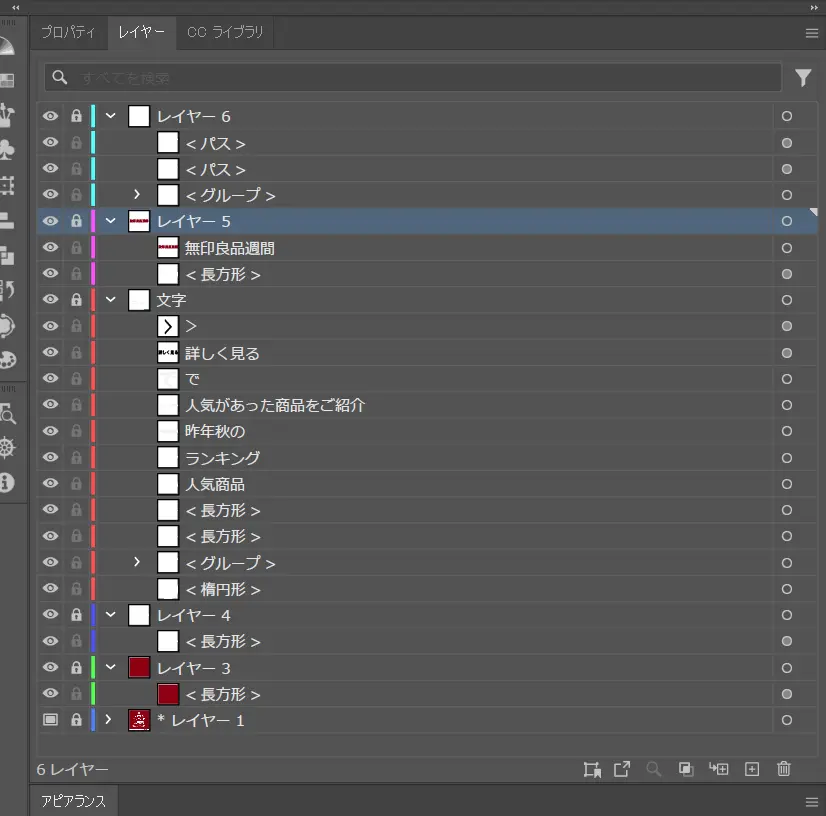Switch to the プロパティ tab

point(68,32)
